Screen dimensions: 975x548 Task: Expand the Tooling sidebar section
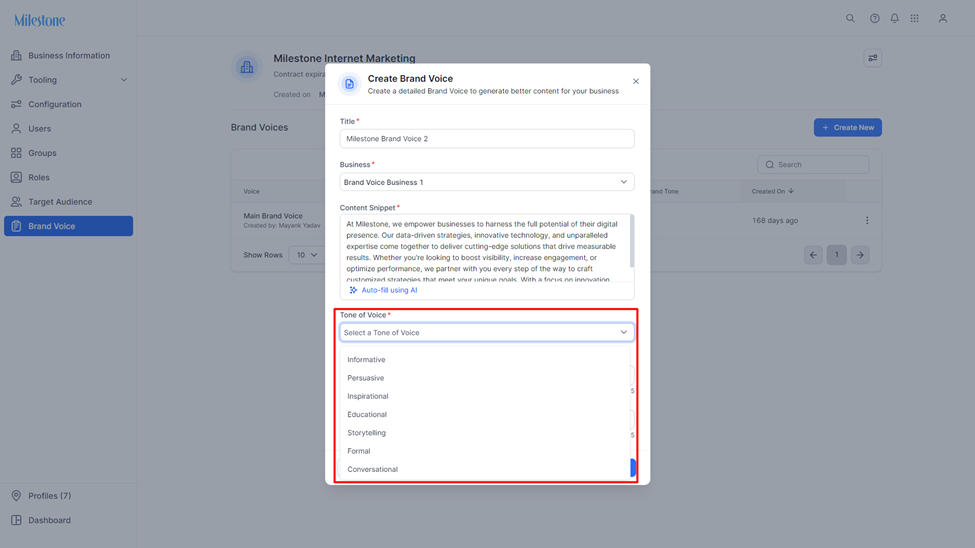tap(68, 80)
